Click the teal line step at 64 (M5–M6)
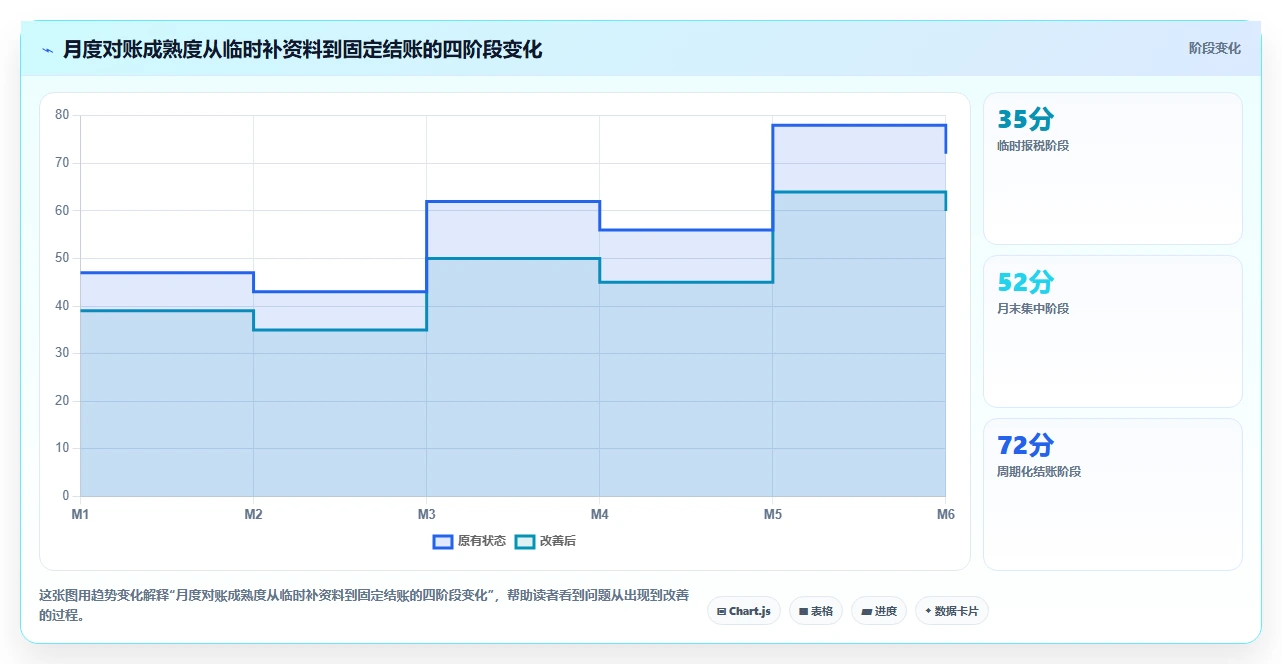Viewport: 1282px width, 664px height. [x=859, y=192]
